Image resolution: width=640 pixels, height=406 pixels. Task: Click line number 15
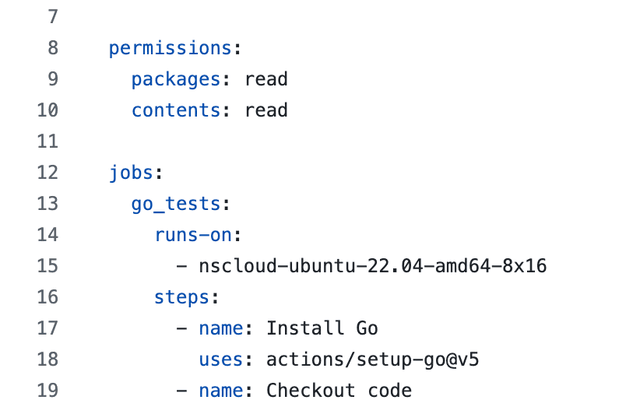(47, 266)
